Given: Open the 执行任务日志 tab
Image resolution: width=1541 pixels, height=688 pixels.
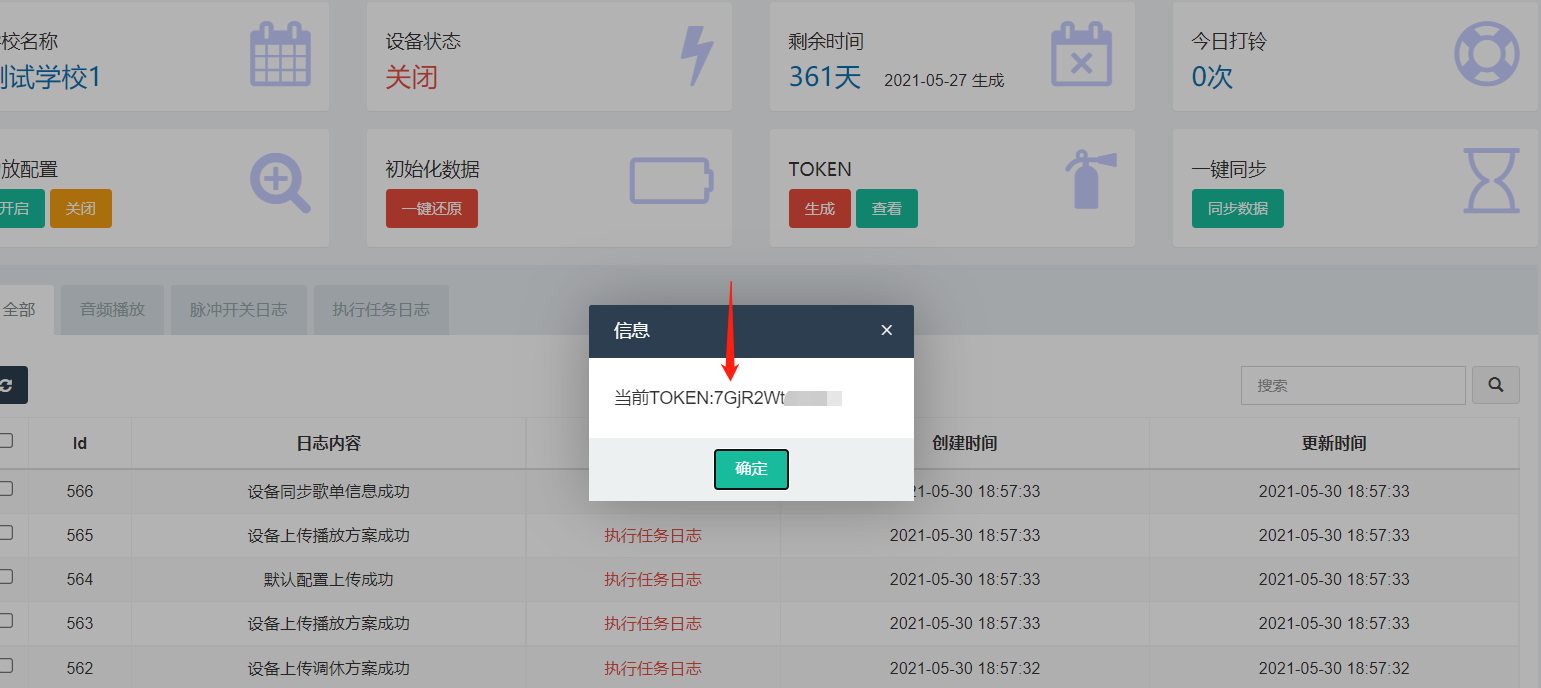Looking at the screenshot, I should [x=381, y=310].
